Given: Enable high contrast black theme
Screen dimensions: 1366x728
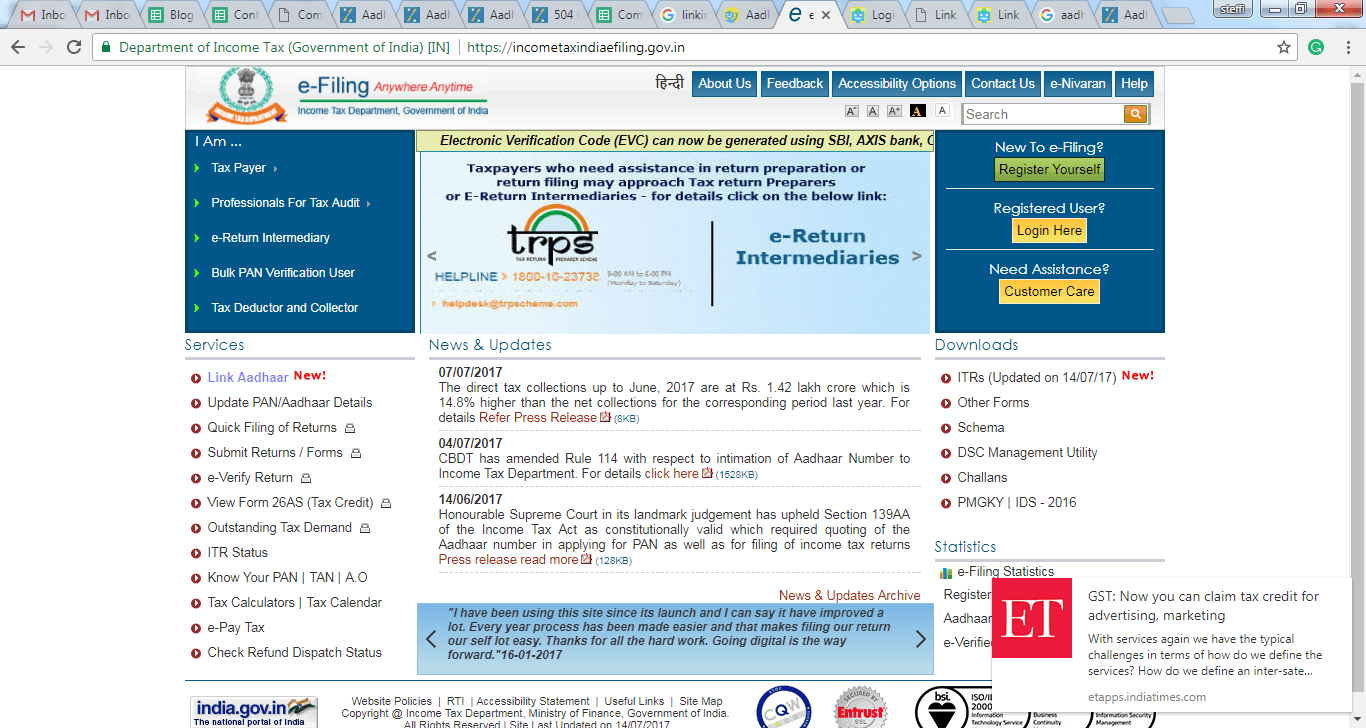Looking at the screenshot, I should (x=917, y=111).
